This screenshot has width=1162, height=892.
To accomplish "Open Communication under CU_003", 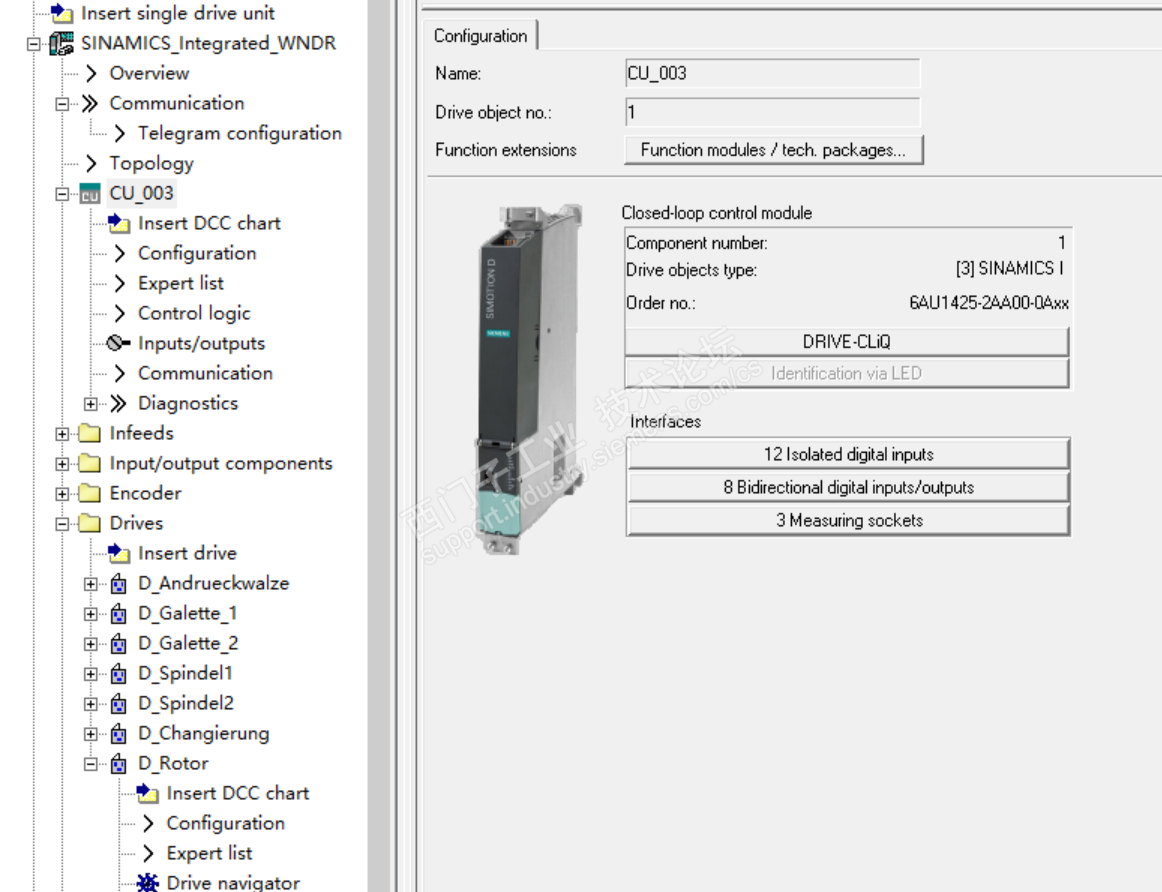I will (x=205, y=373).
